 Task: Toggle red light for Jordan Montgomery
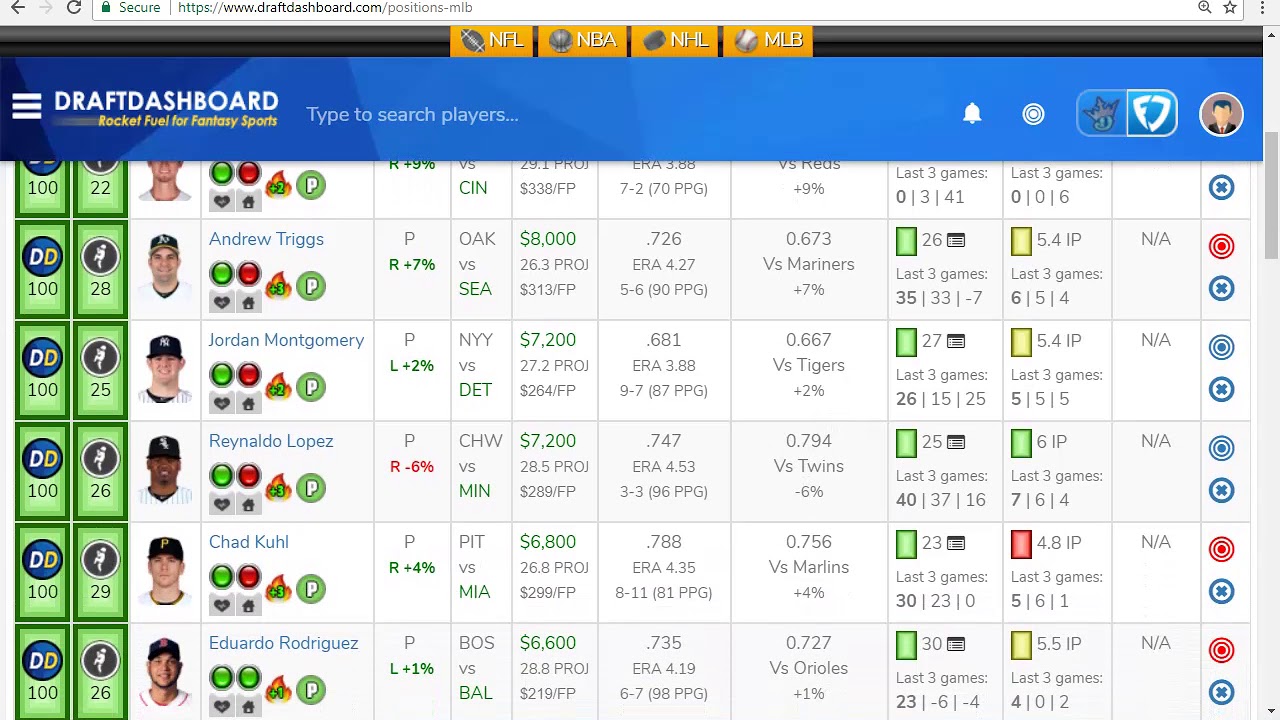click(249, 374)
